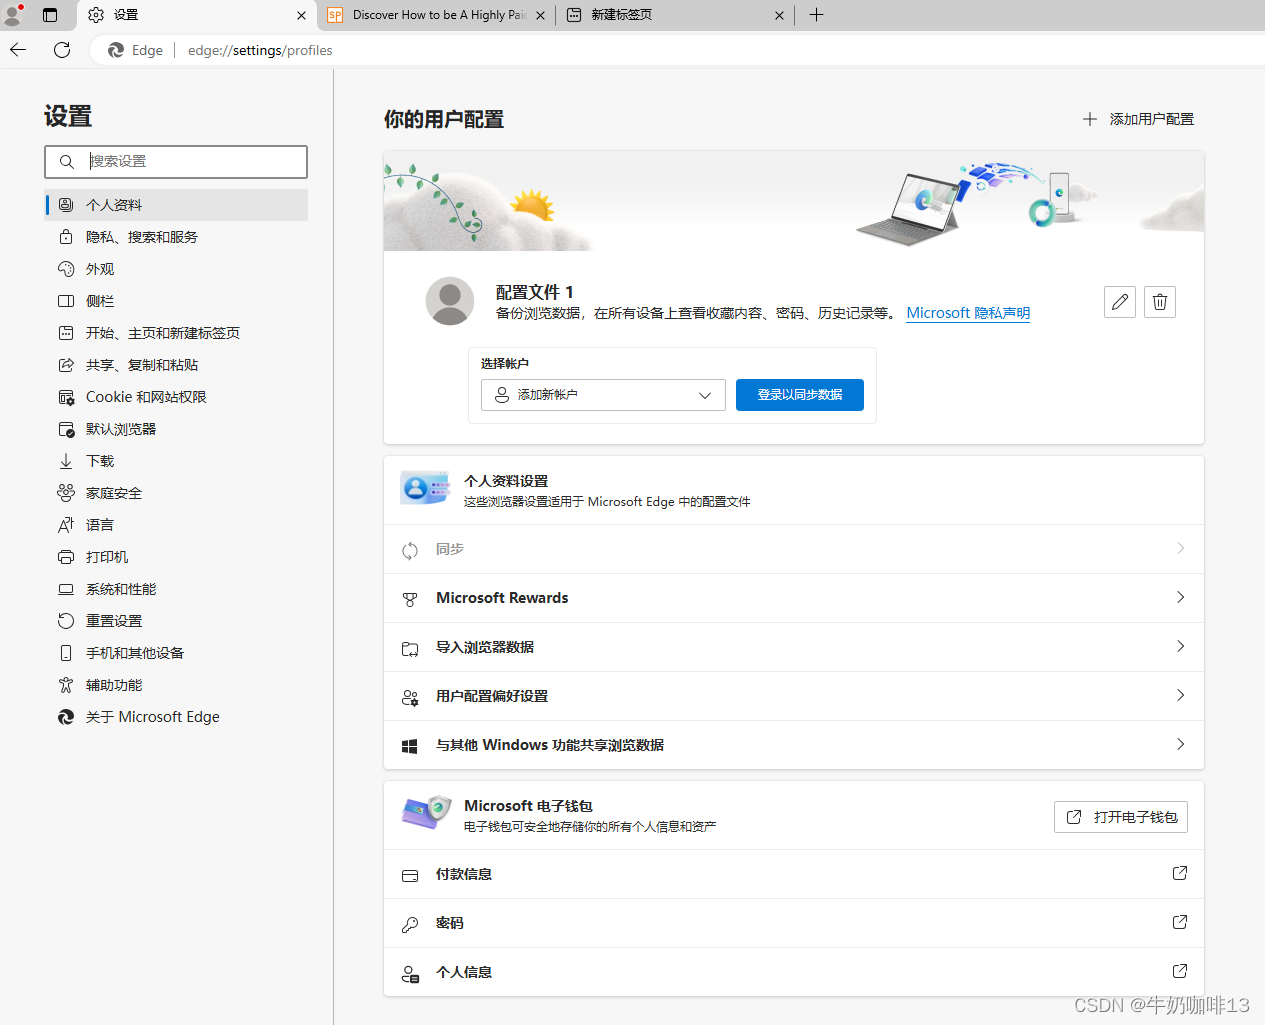Open 外观 settings section
The width and height of the screenshot is (1265, 1025).
pyautogui.click(x=176, y=269)
